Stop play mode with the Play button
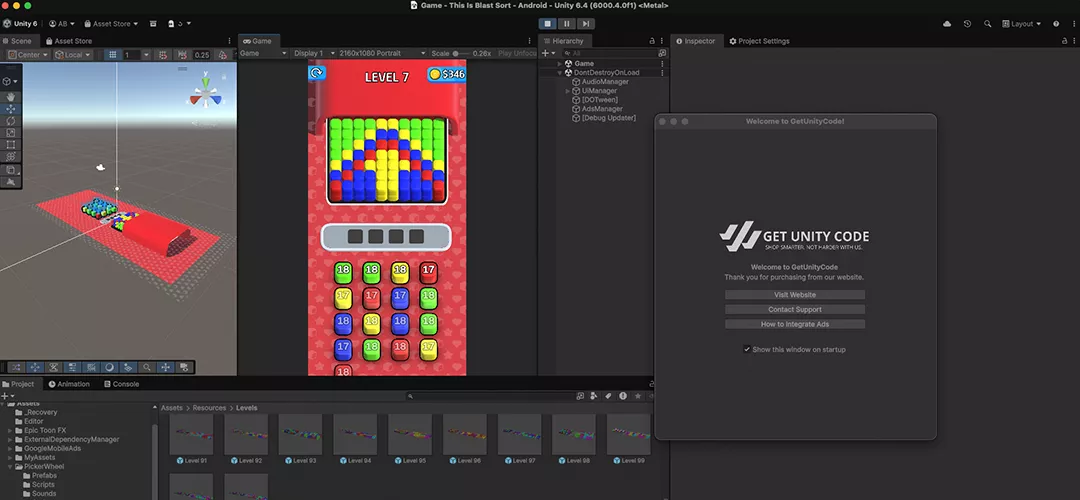 pyautogui.click(x=547, y=23)
